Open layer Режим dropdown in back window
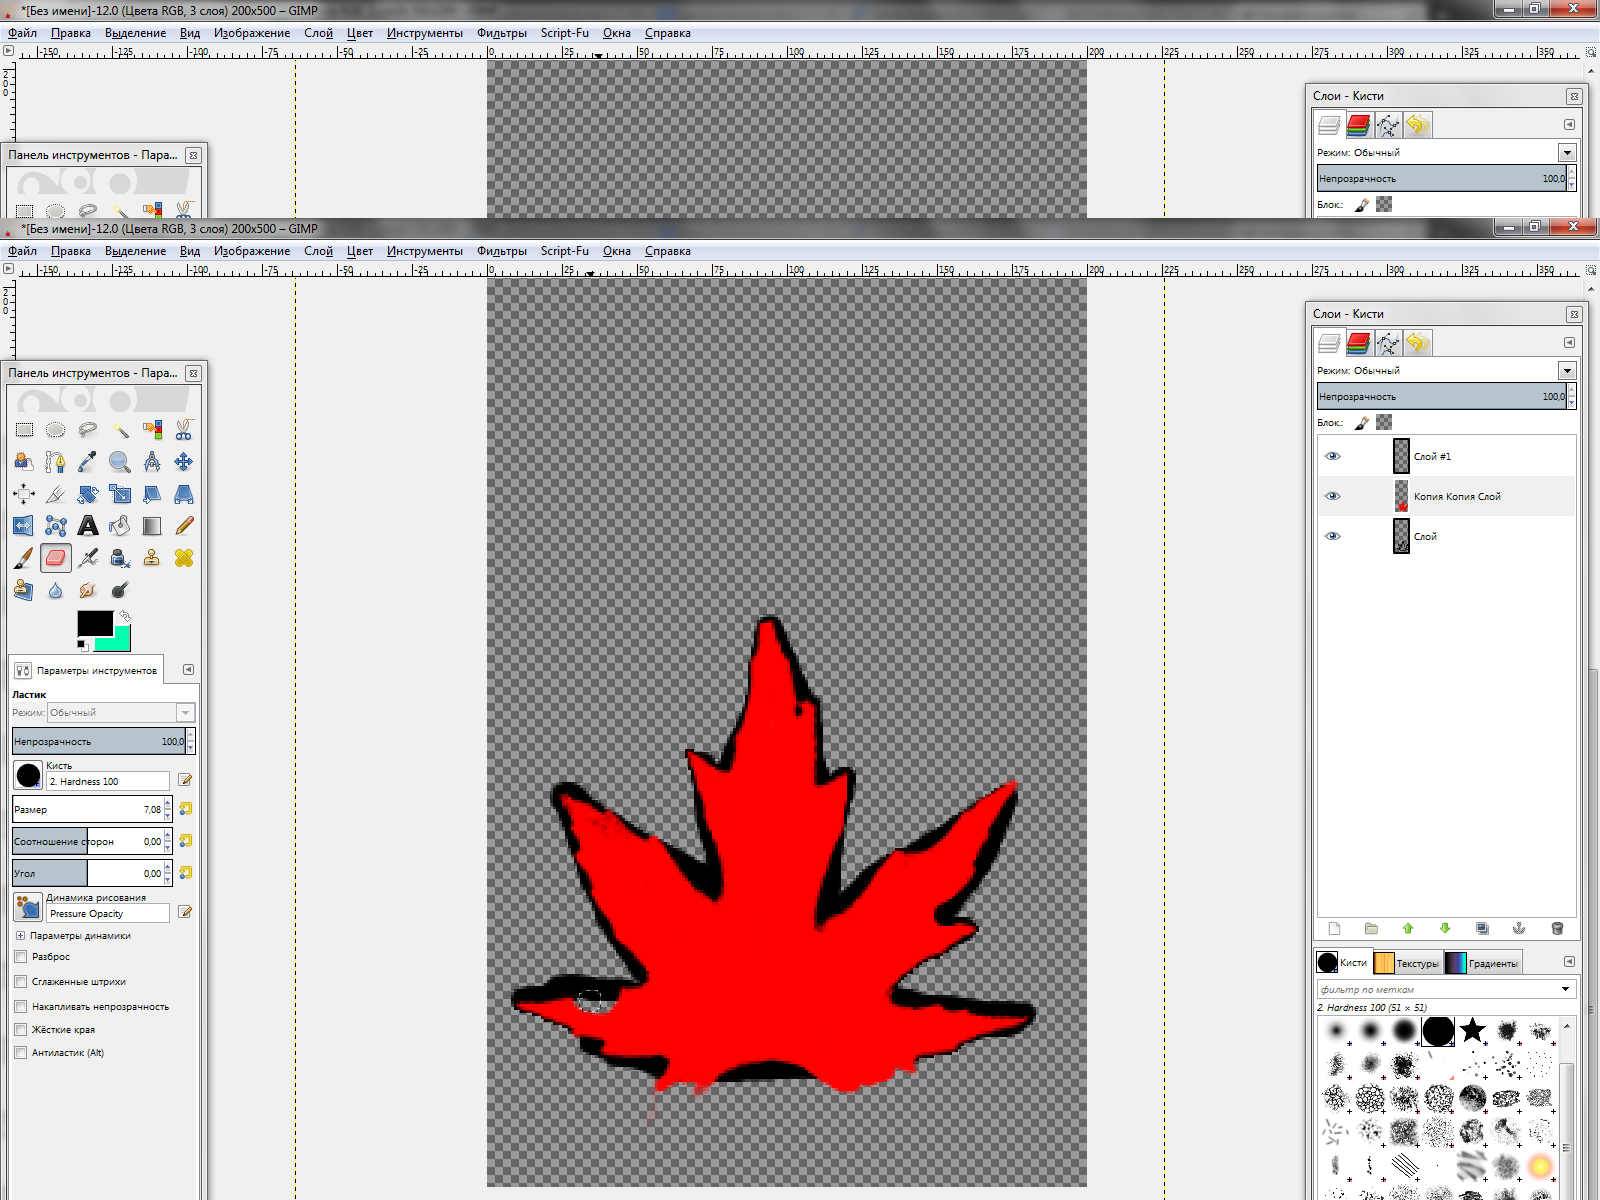The width and height of the screenshot is (1600, 1200). tap(1567, 153)
